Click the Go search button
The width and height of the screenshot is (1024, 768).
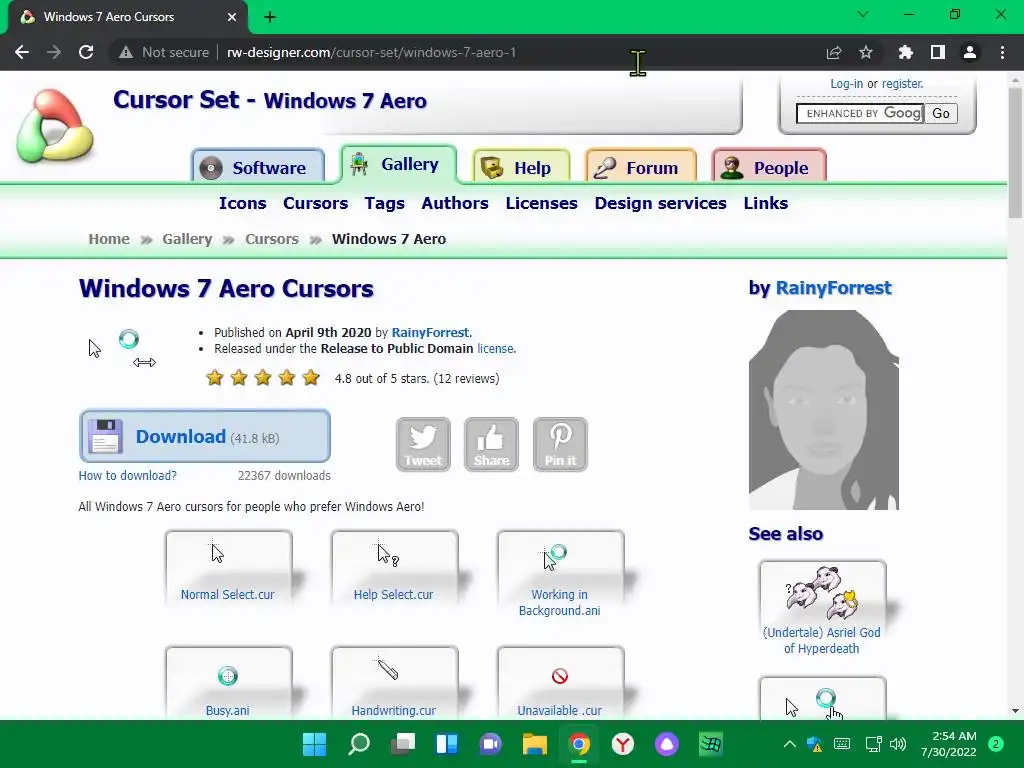pos(941,114)
